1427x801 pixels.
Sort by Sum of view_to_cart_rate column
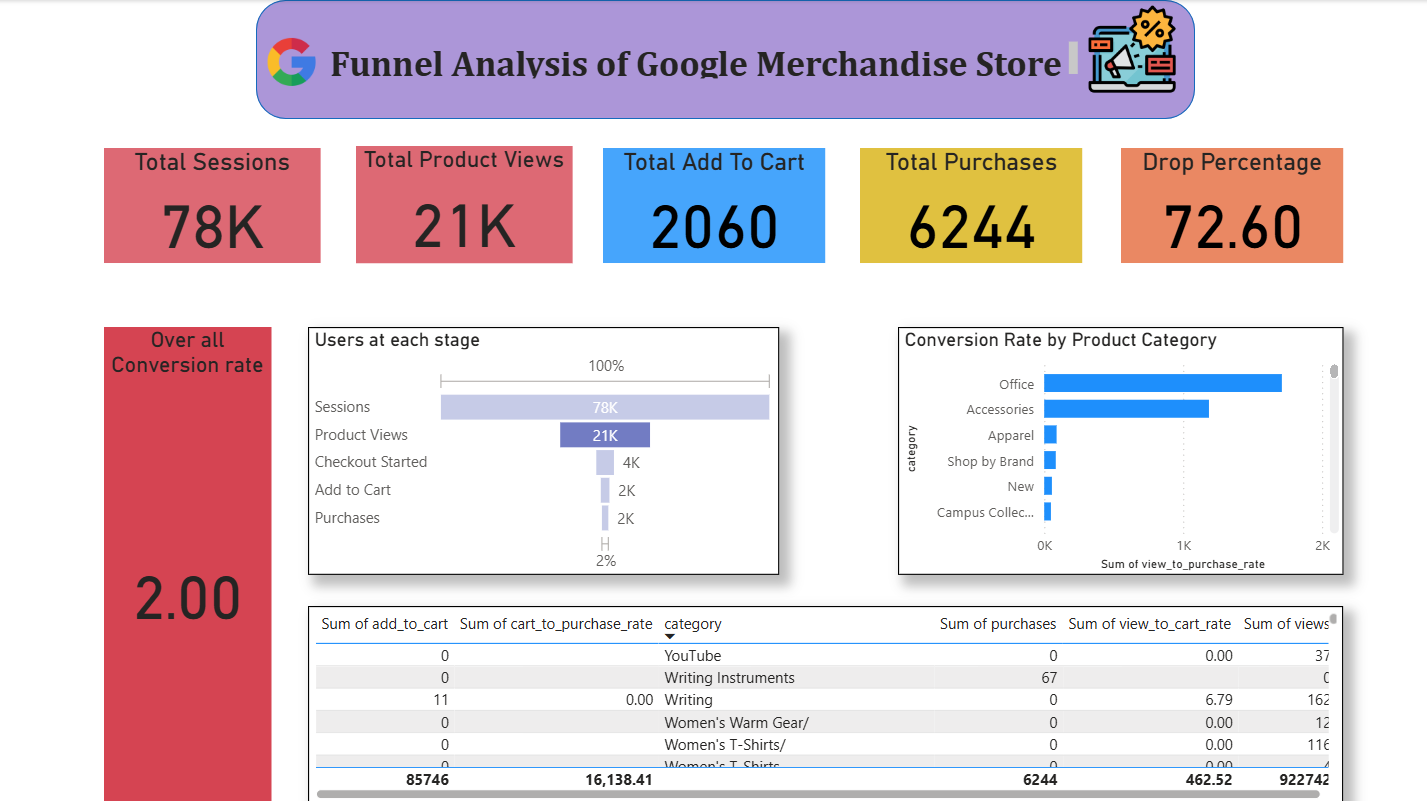[x=1150, y=624]
